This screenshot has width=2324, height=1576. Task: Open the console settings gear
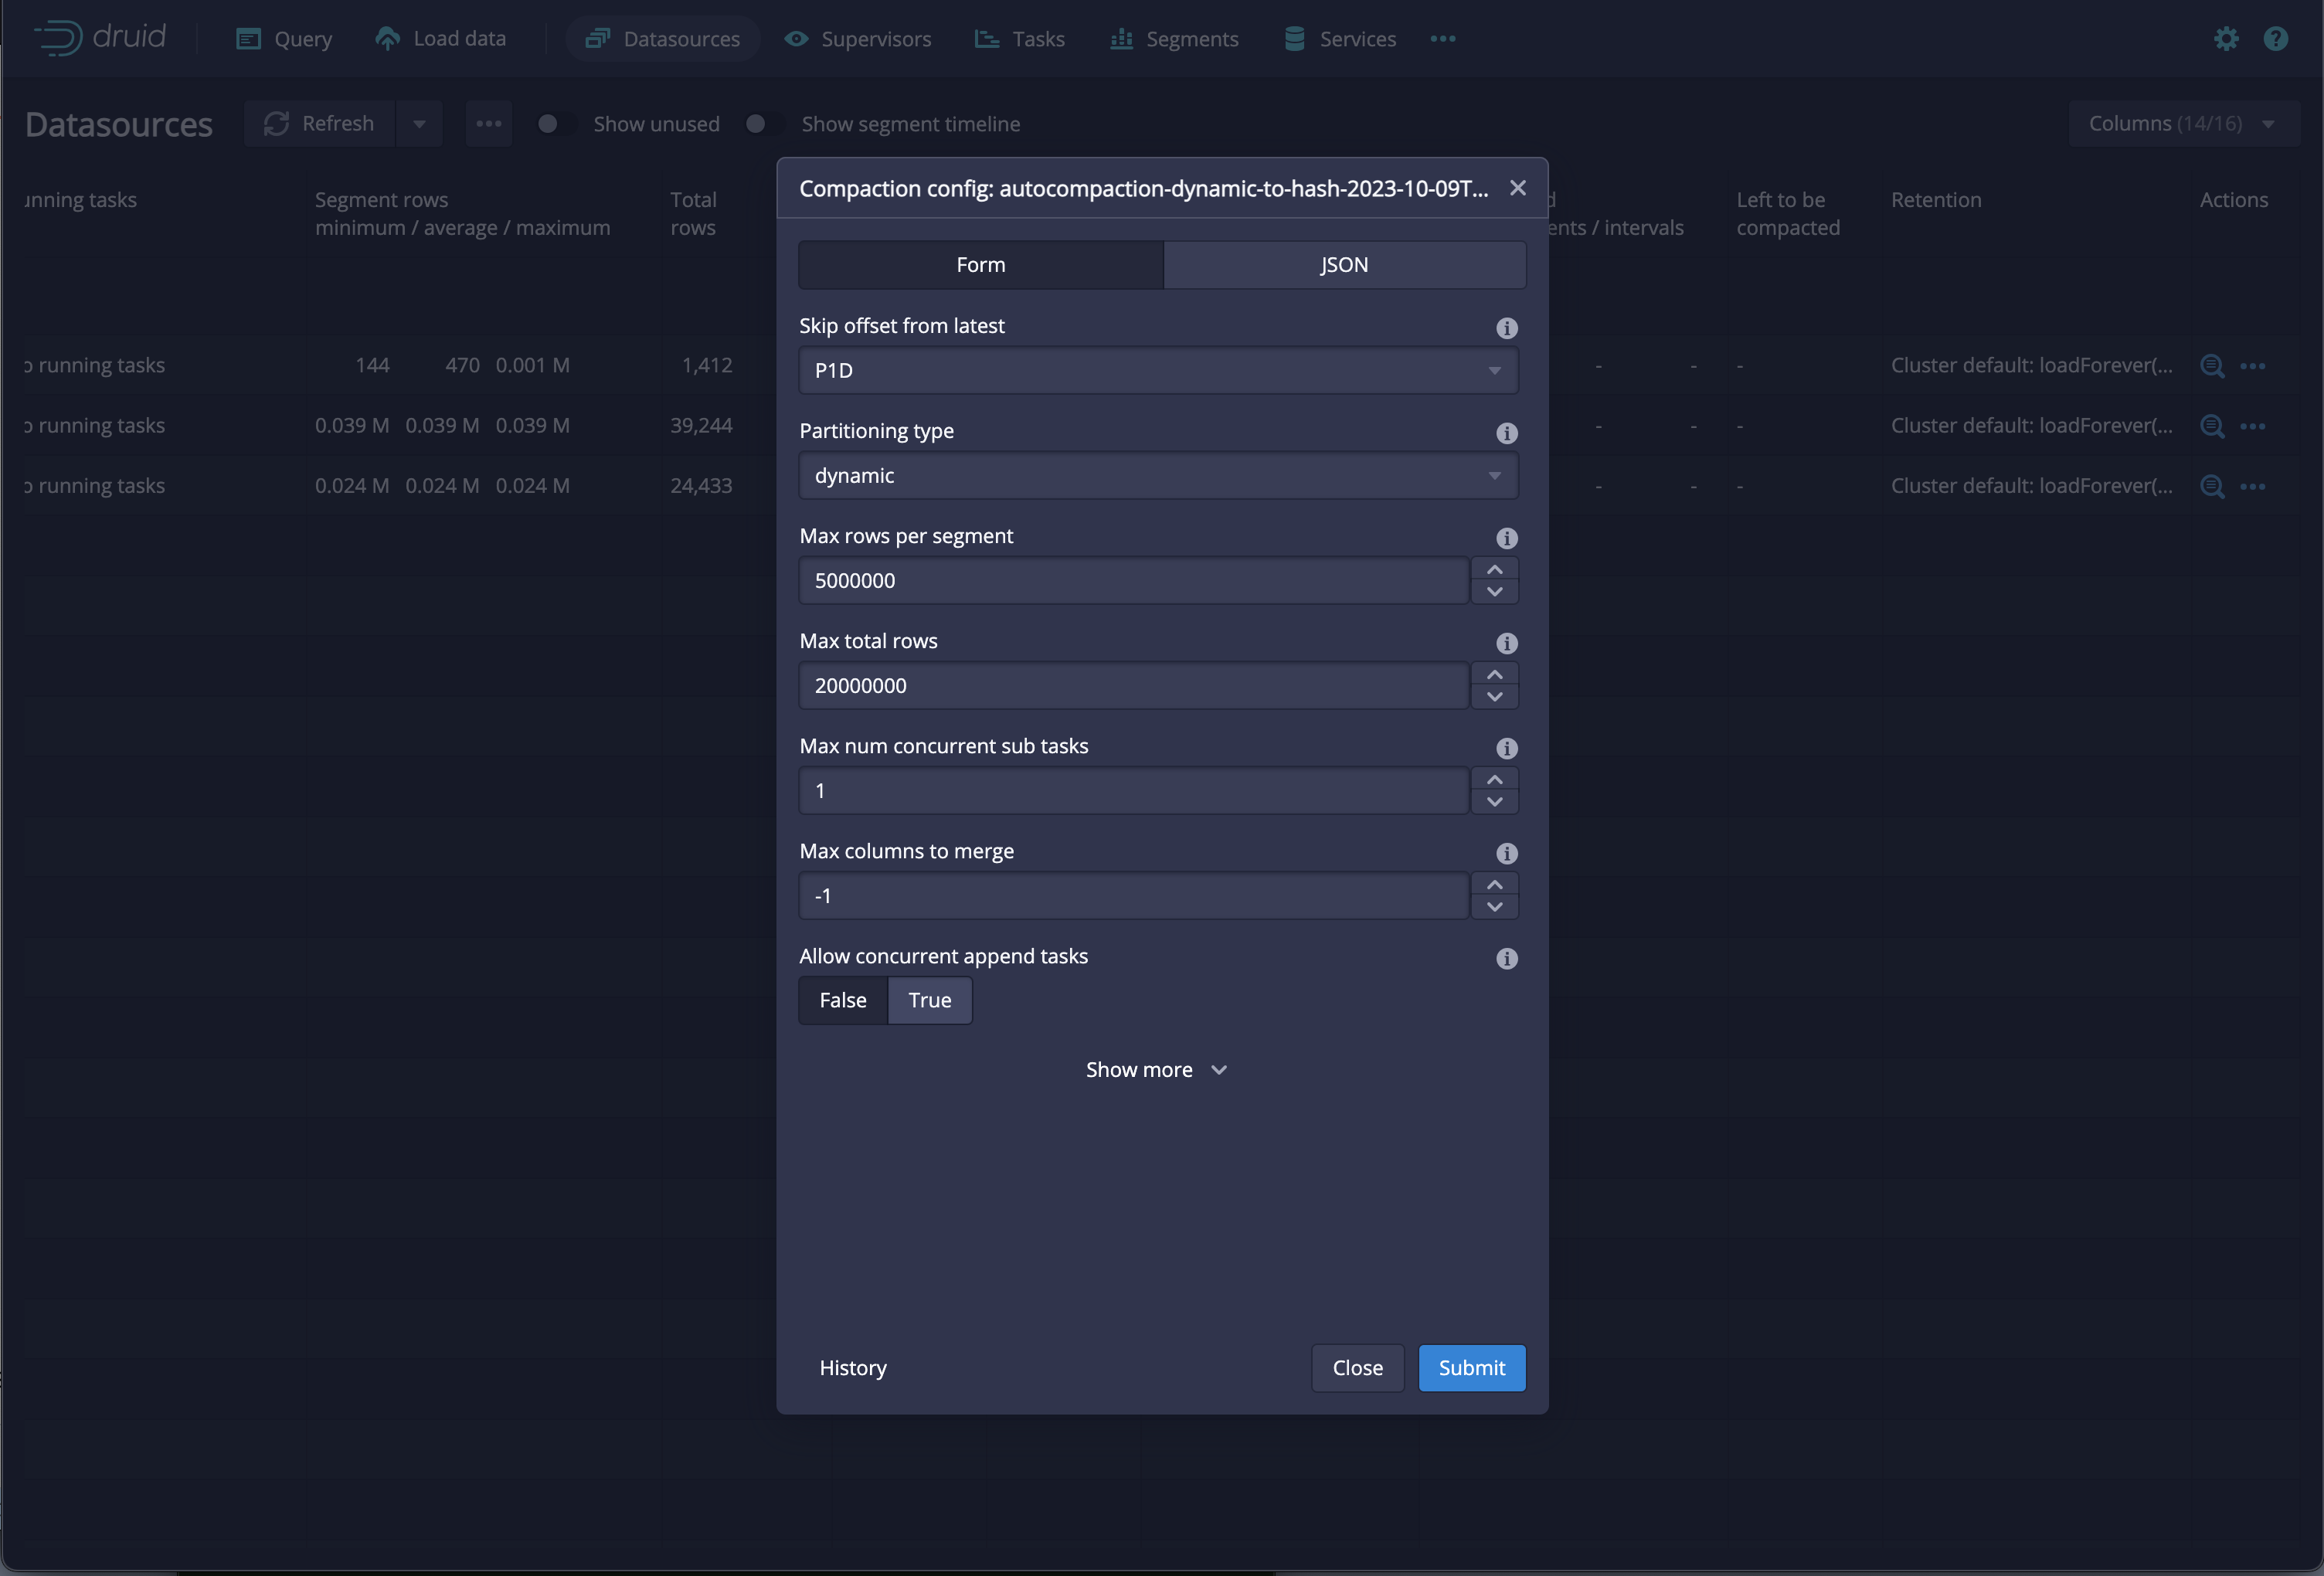coord(2226,38)
